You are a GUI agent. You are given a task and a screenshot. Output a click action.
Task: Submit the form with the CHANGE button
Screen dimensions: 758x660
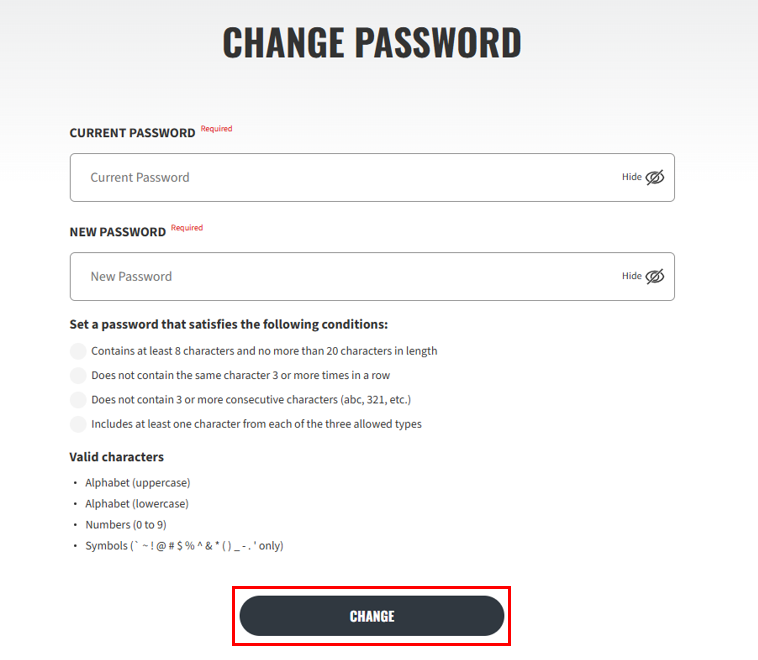(372, 616)
